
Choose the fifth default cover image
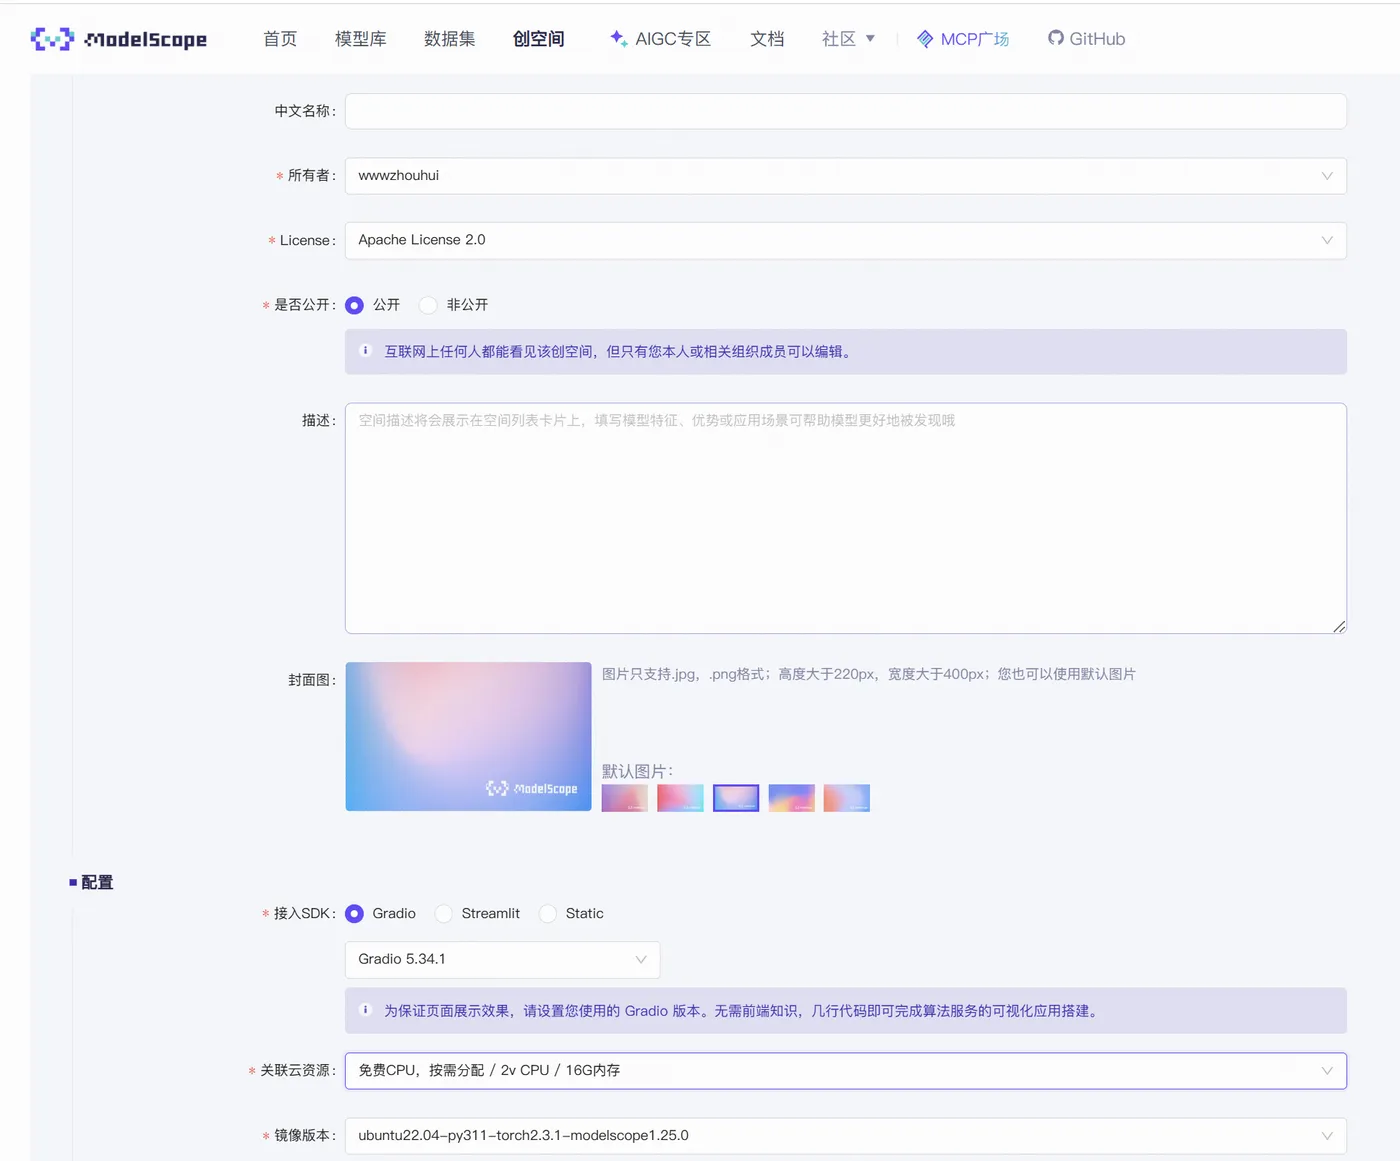pyautogui.click(x=847, y=798)
